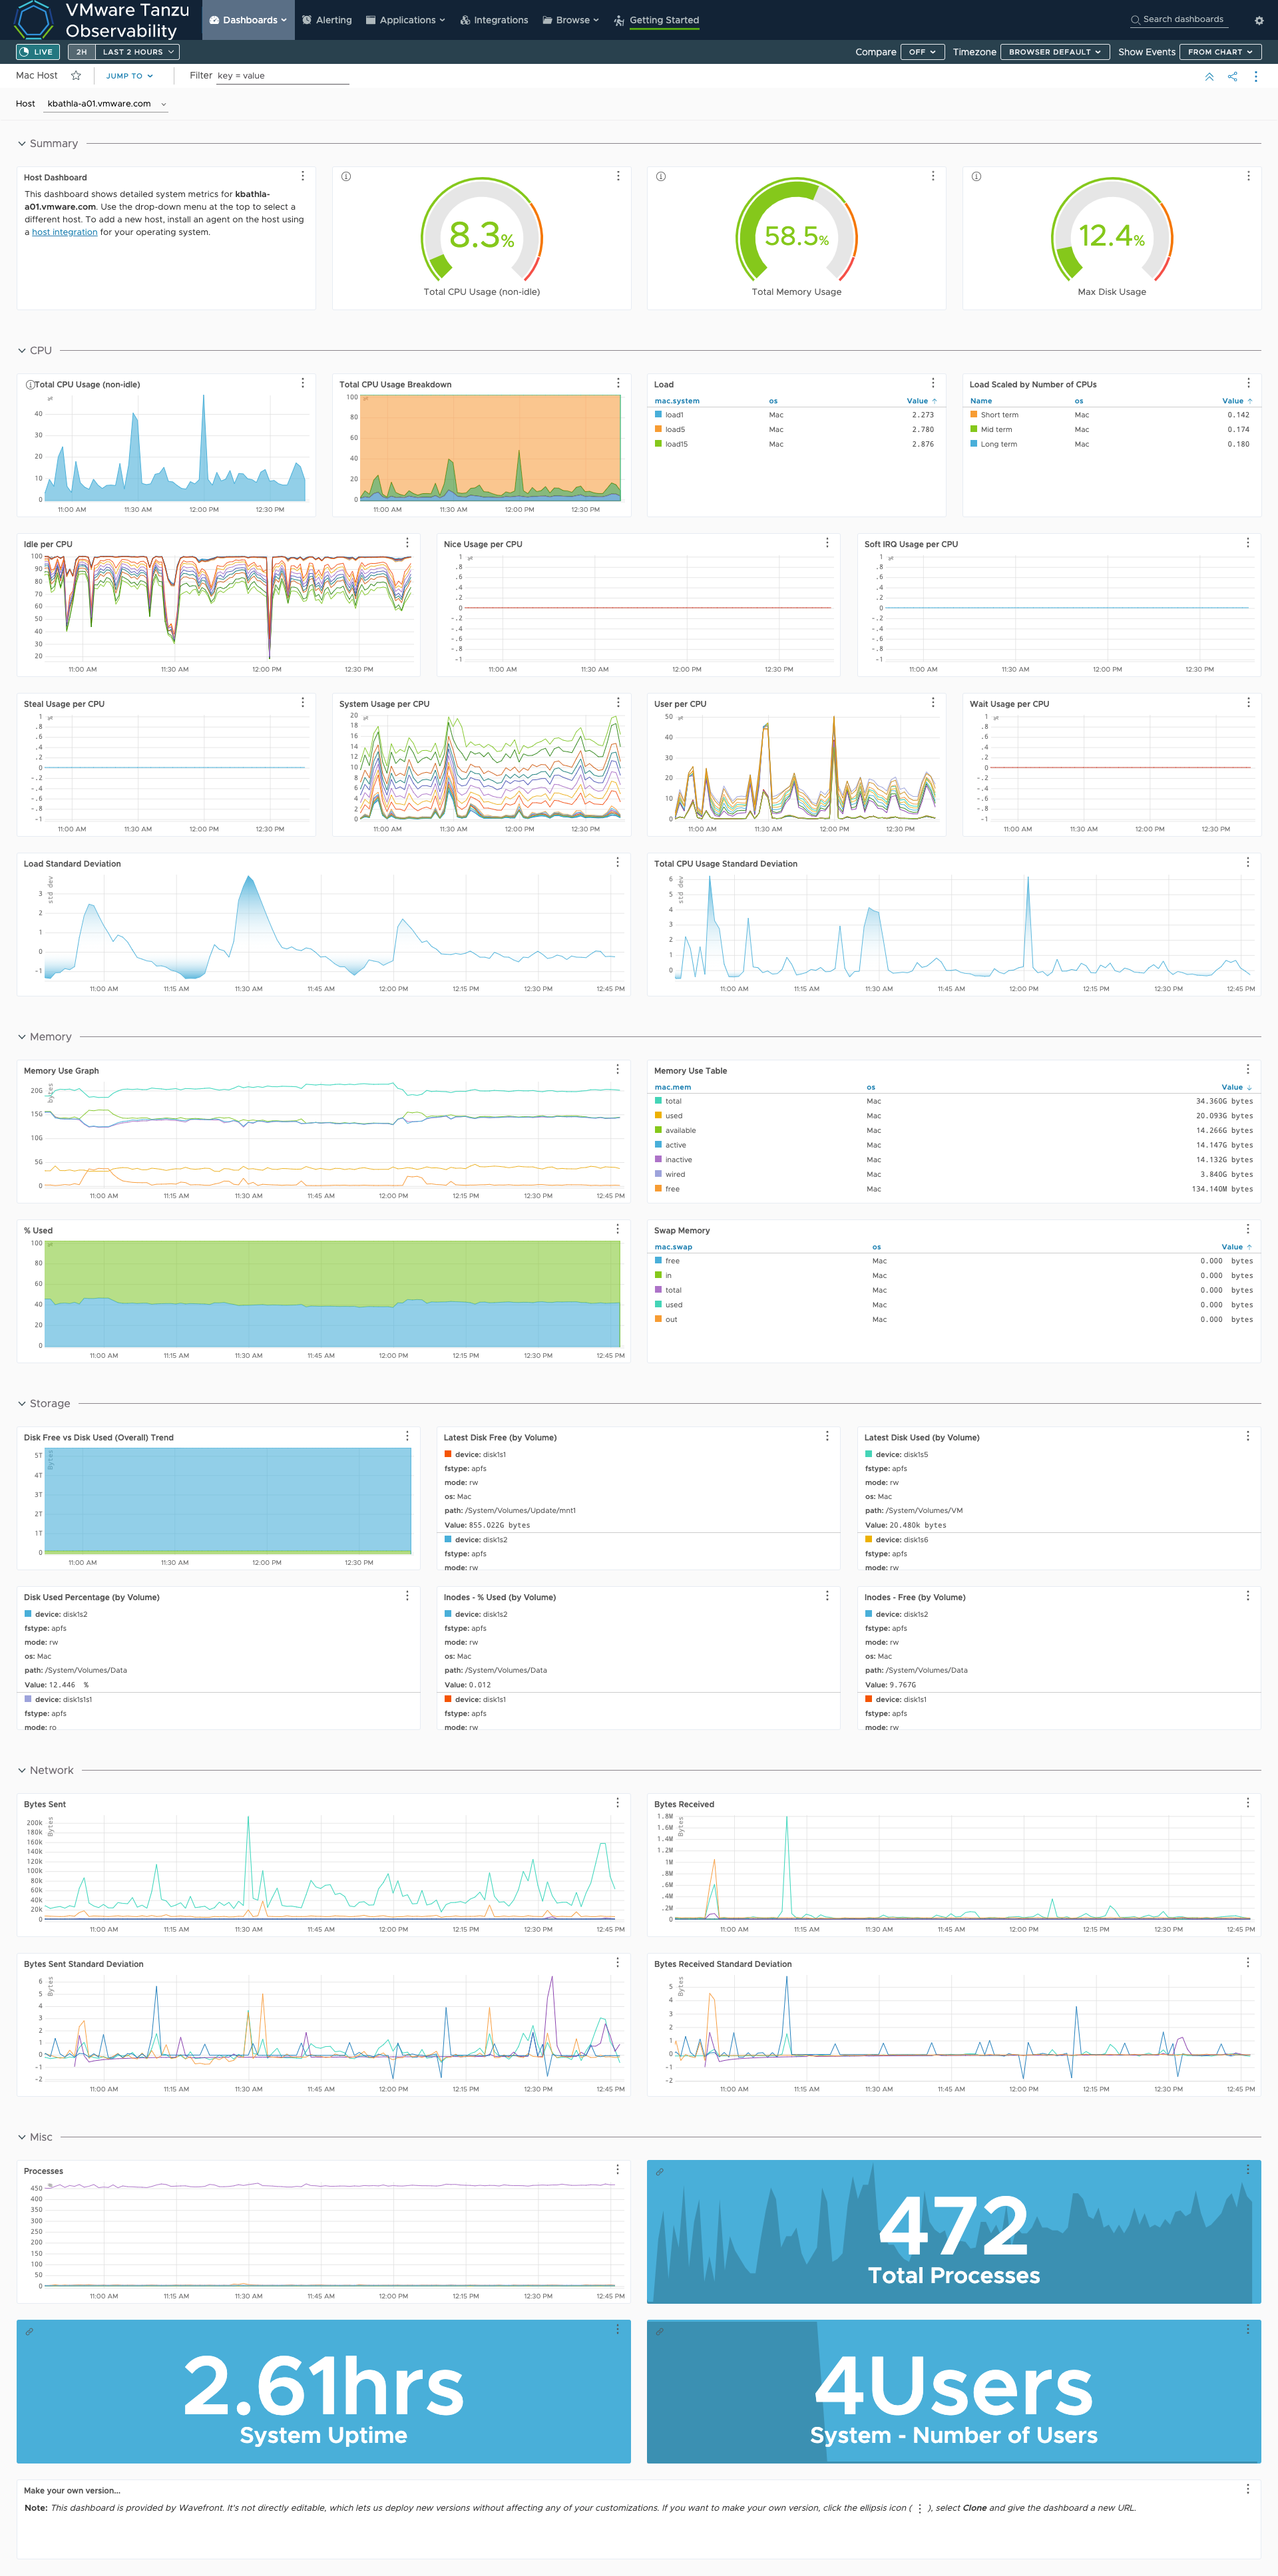Sort Load table by Value column
Image resolution: width=1278 pixels, height=2576 pixels.
point(921,401)
